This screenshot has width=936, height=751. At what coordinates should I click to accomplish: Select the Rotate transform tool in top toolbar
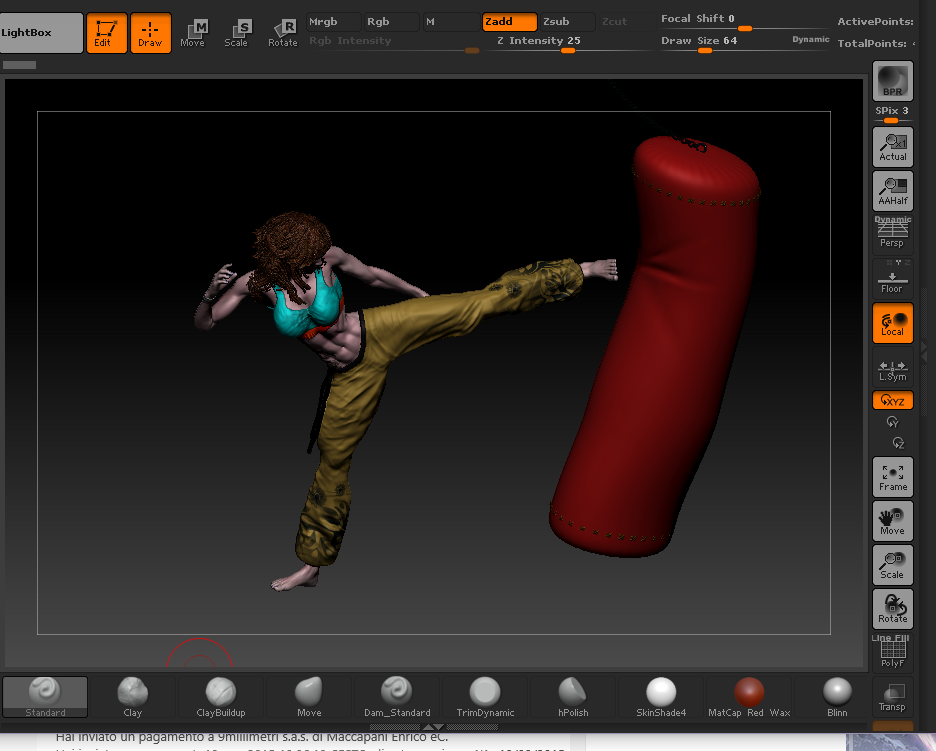tap(283, 33)
